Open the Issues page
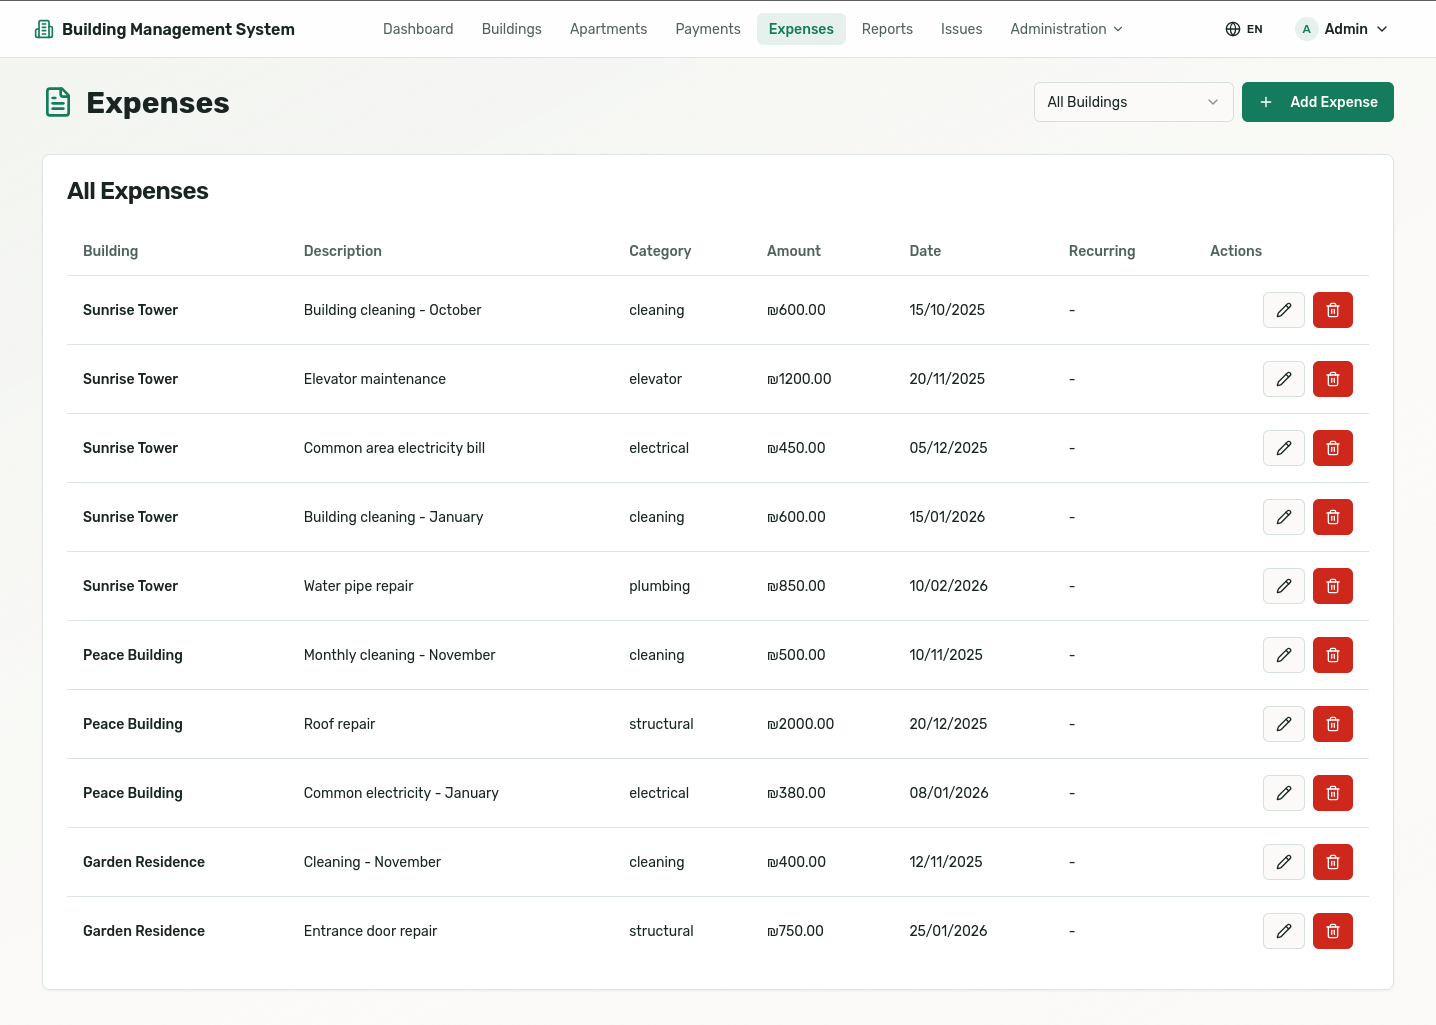Screen dimensions: 1436x1025 [x=961, y=29]
